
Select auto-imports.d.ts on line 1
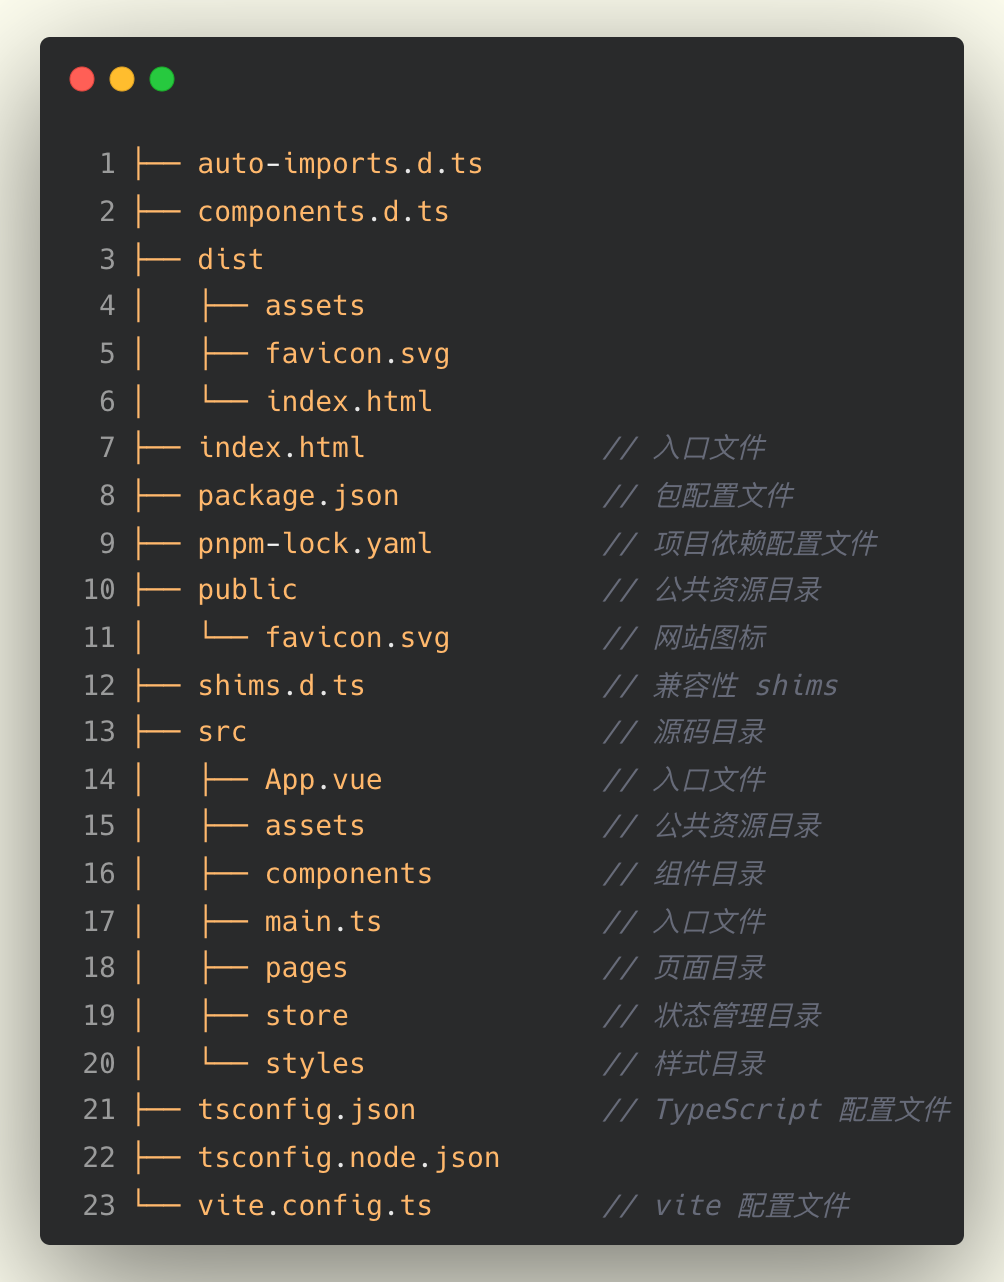tap(340, 163)
